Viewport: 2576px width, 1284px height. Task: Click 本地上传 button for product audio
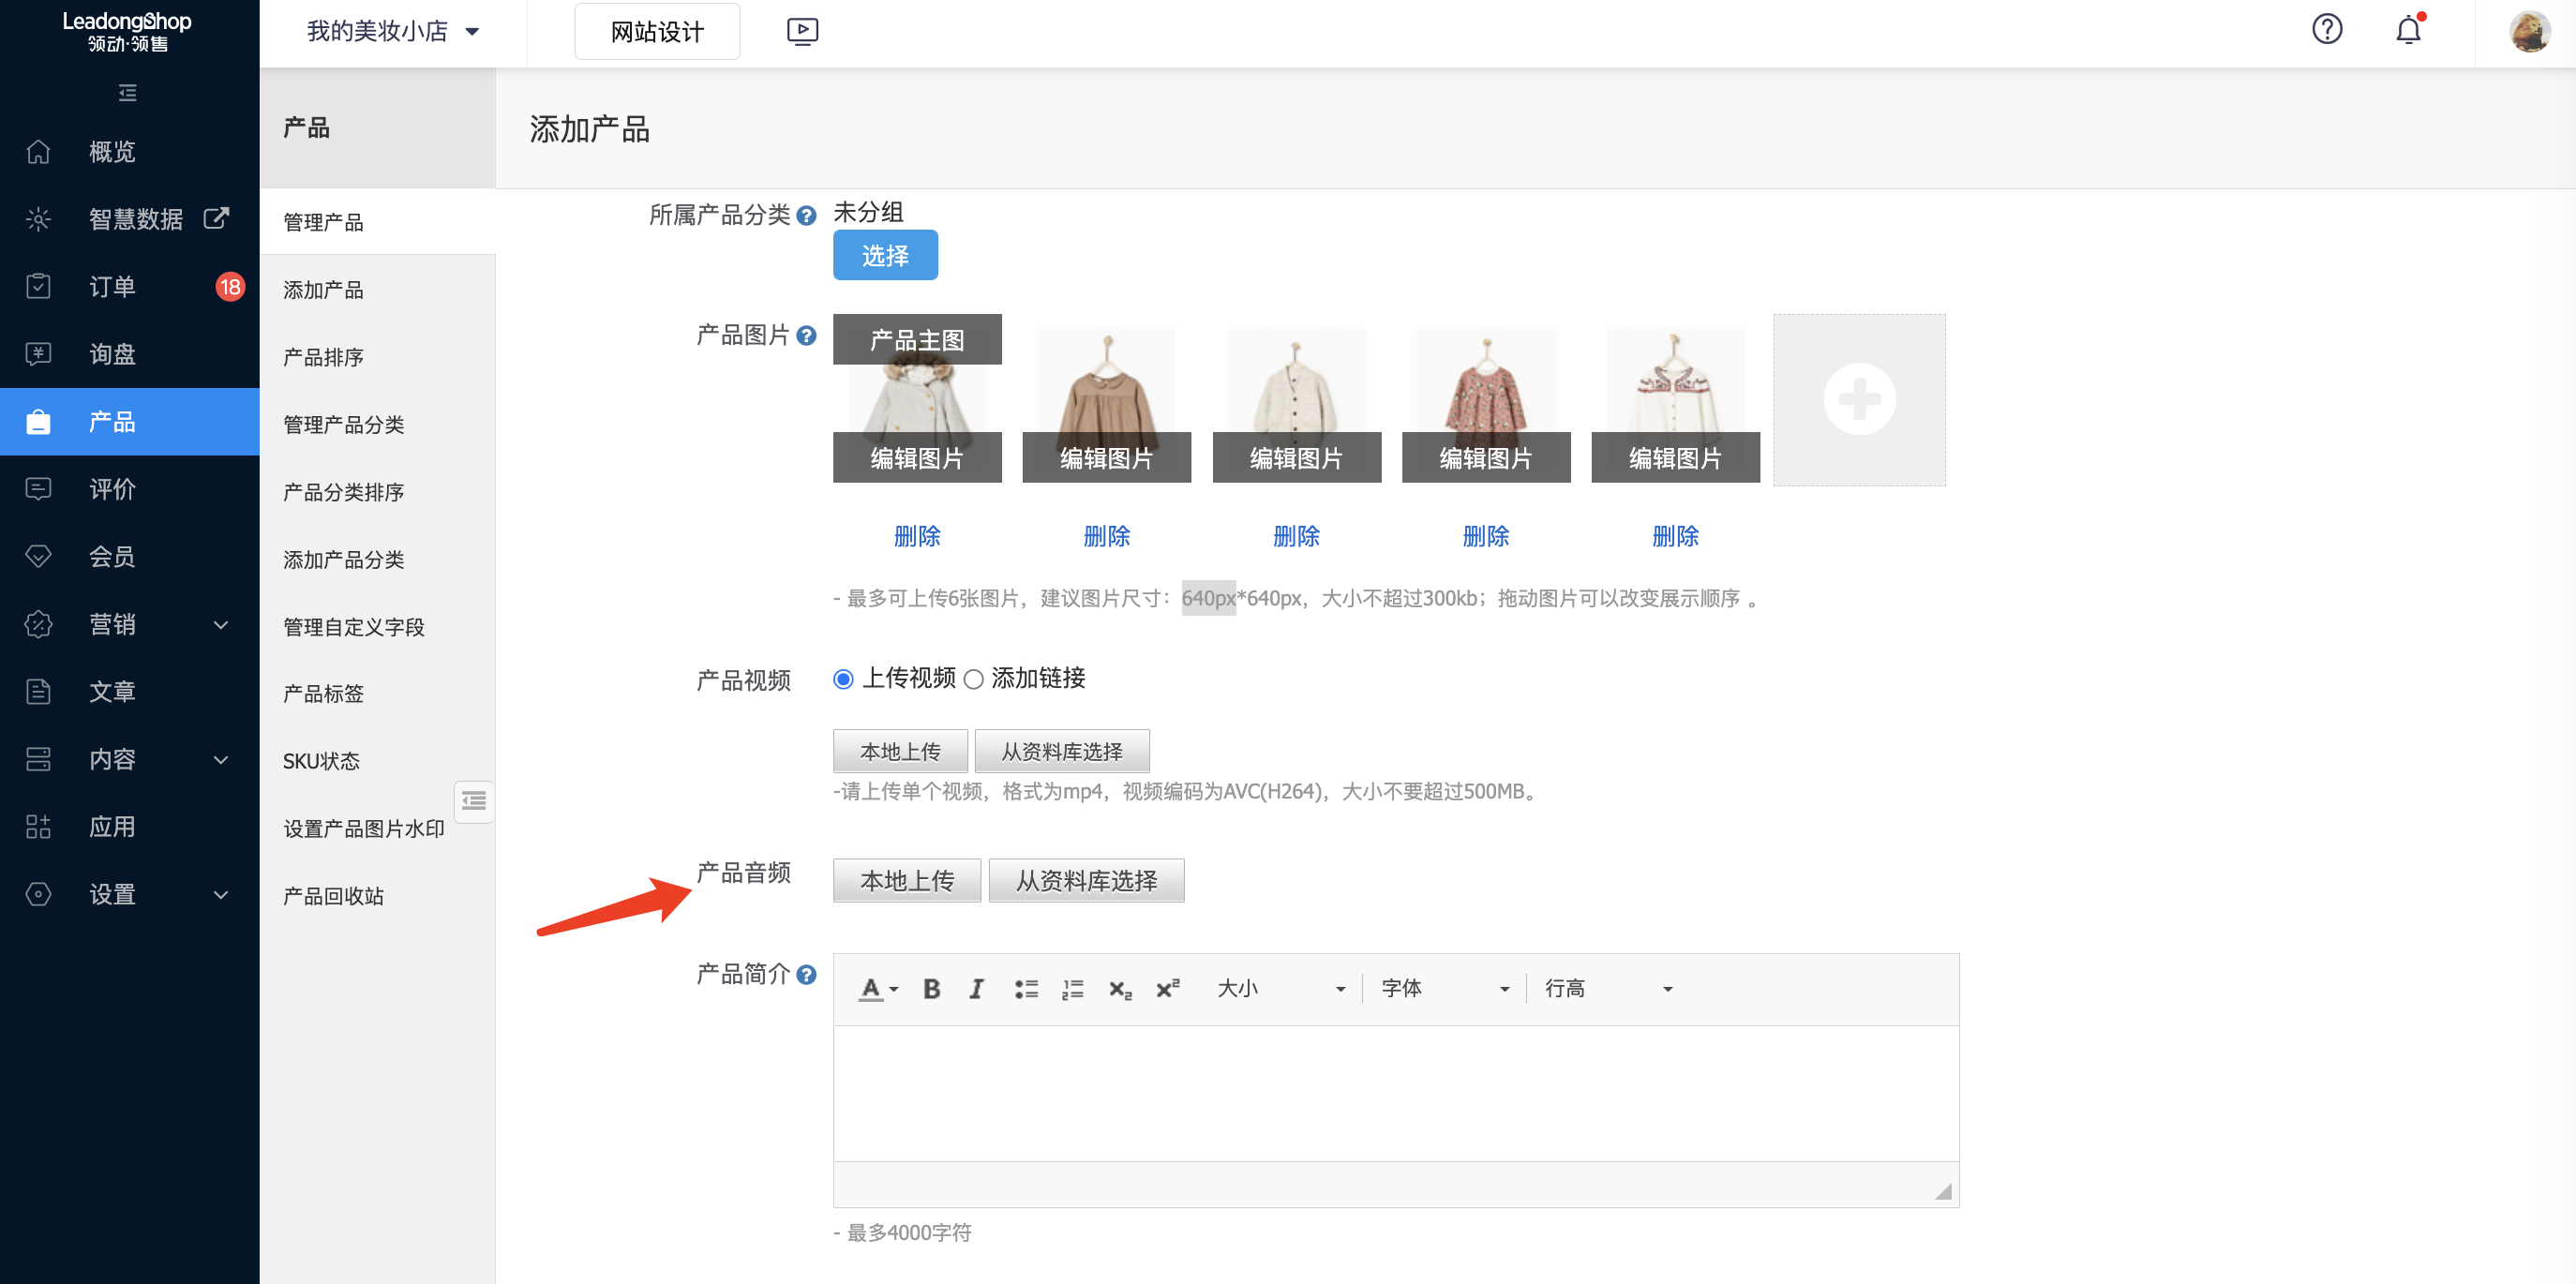(906, 881)
